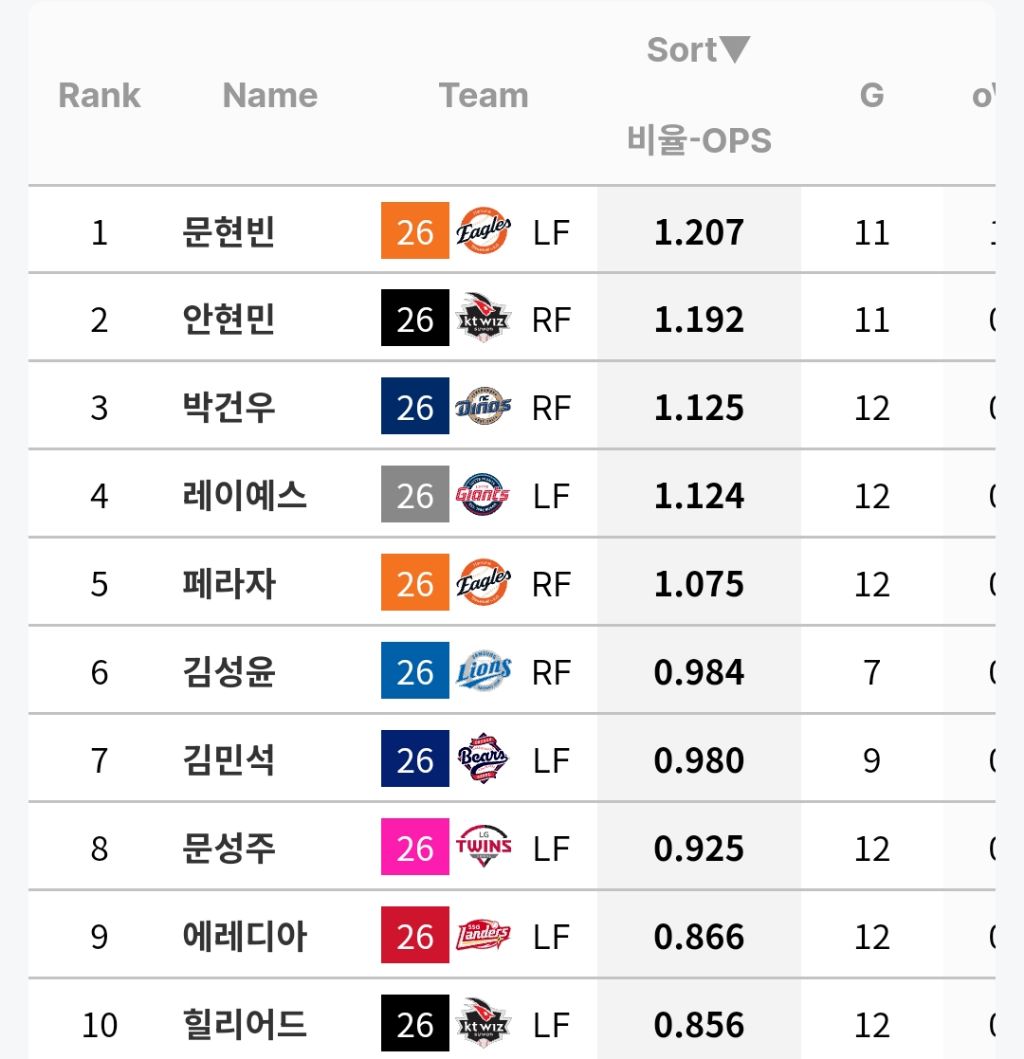Sort table by G column header
Viewport: 1024px width, 1059px height.
click(x=871, y=95)
